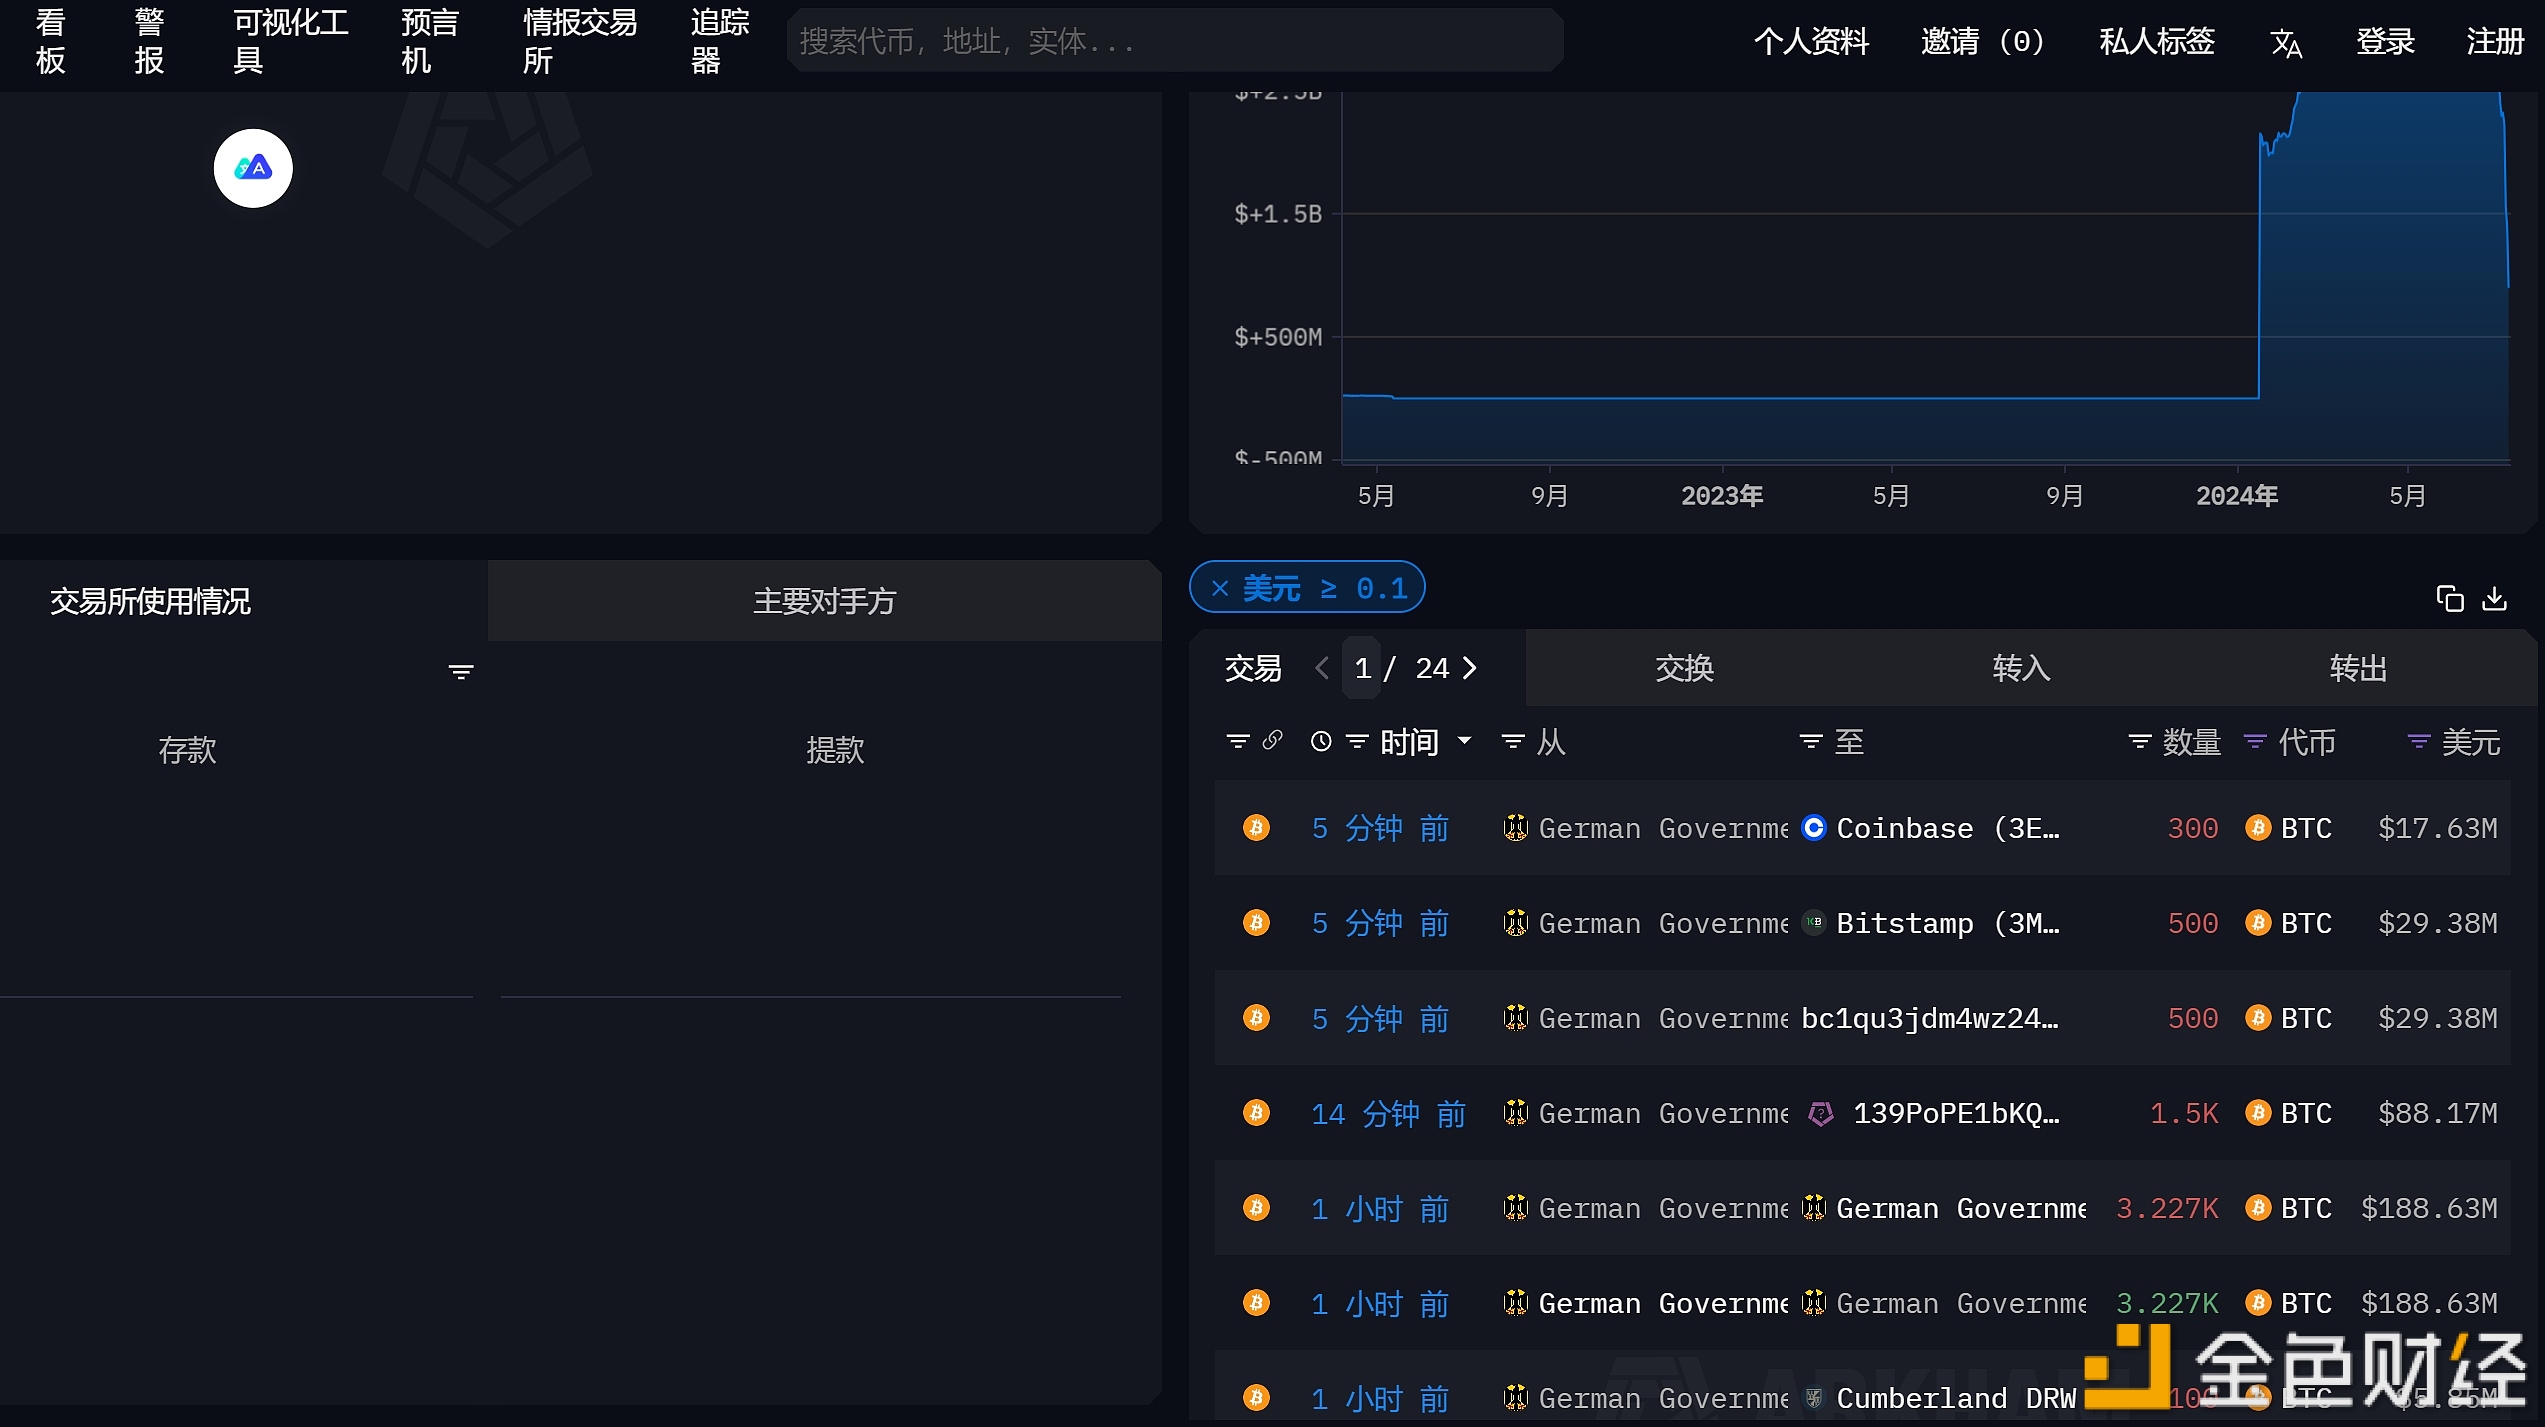2545x1427 pixels.
Task: Go to previous transactions page
Action: 1322,668
